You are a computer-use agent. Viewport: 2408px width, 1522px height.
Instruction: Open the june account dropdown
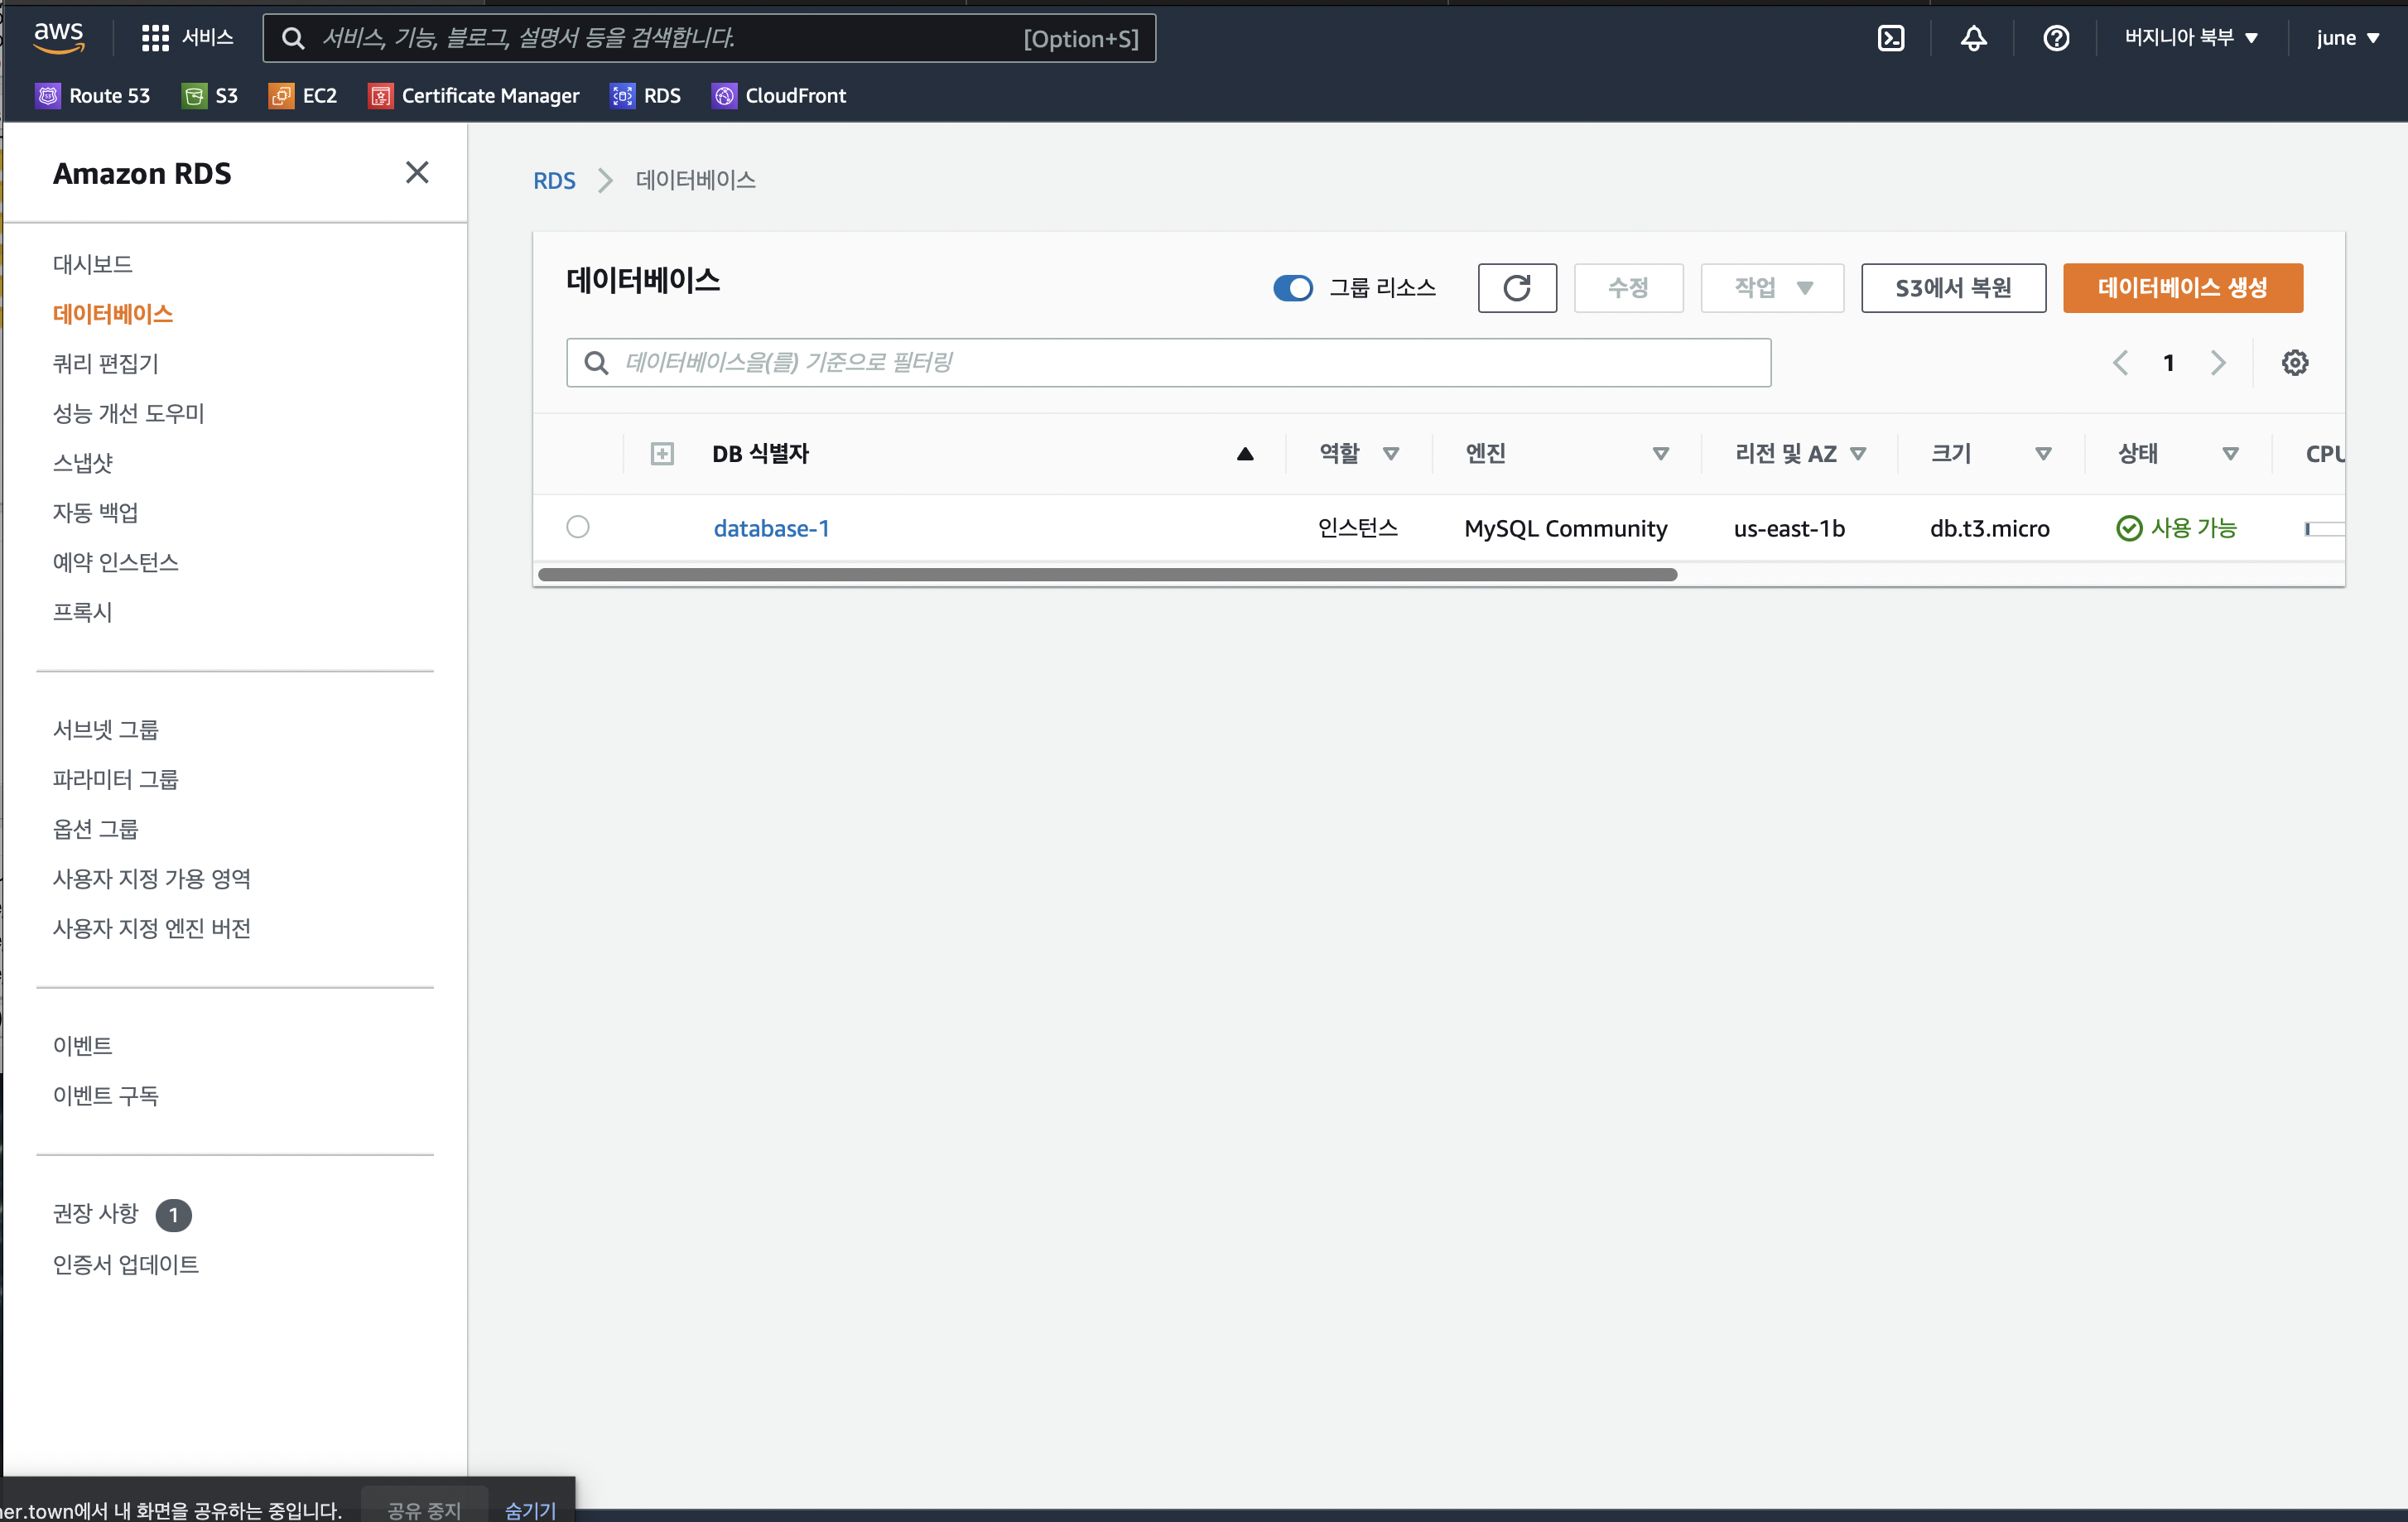[x=2347, y=38]
